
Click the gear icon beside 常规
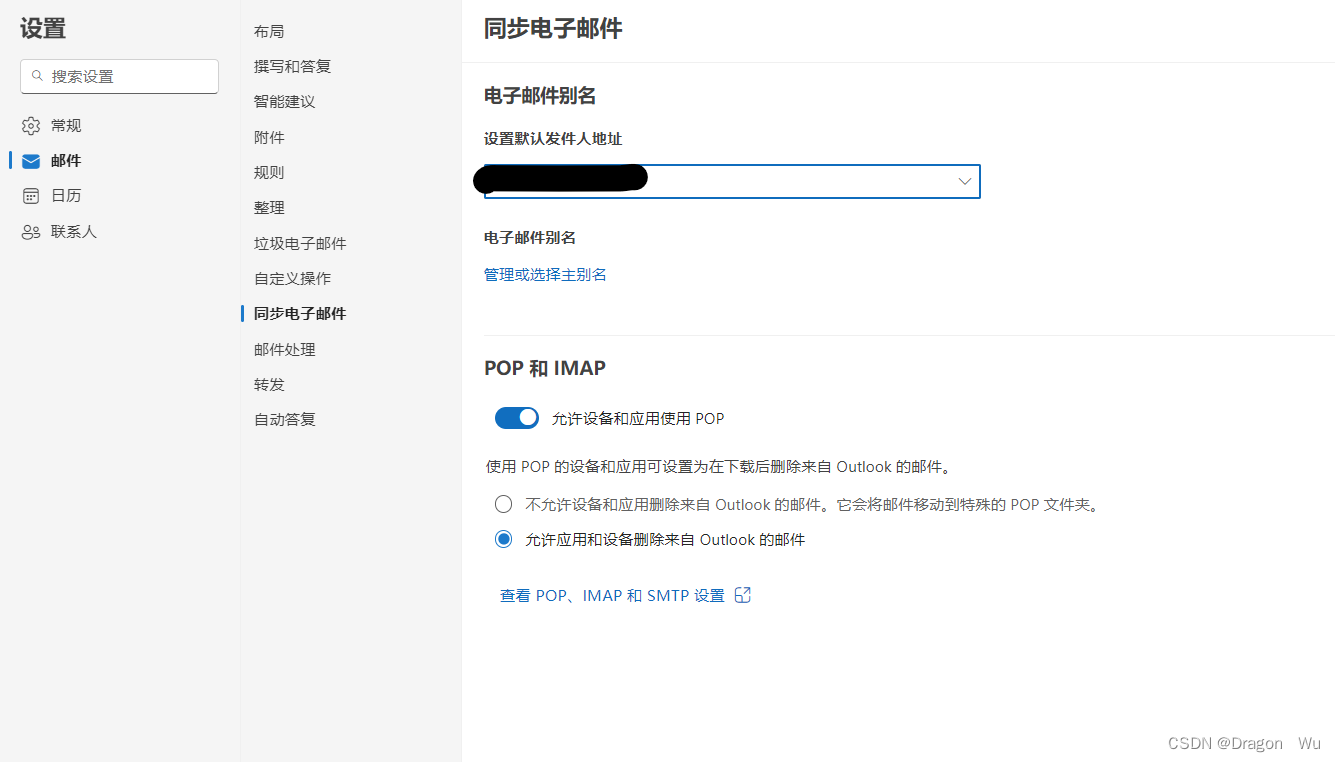pos(31,126)
